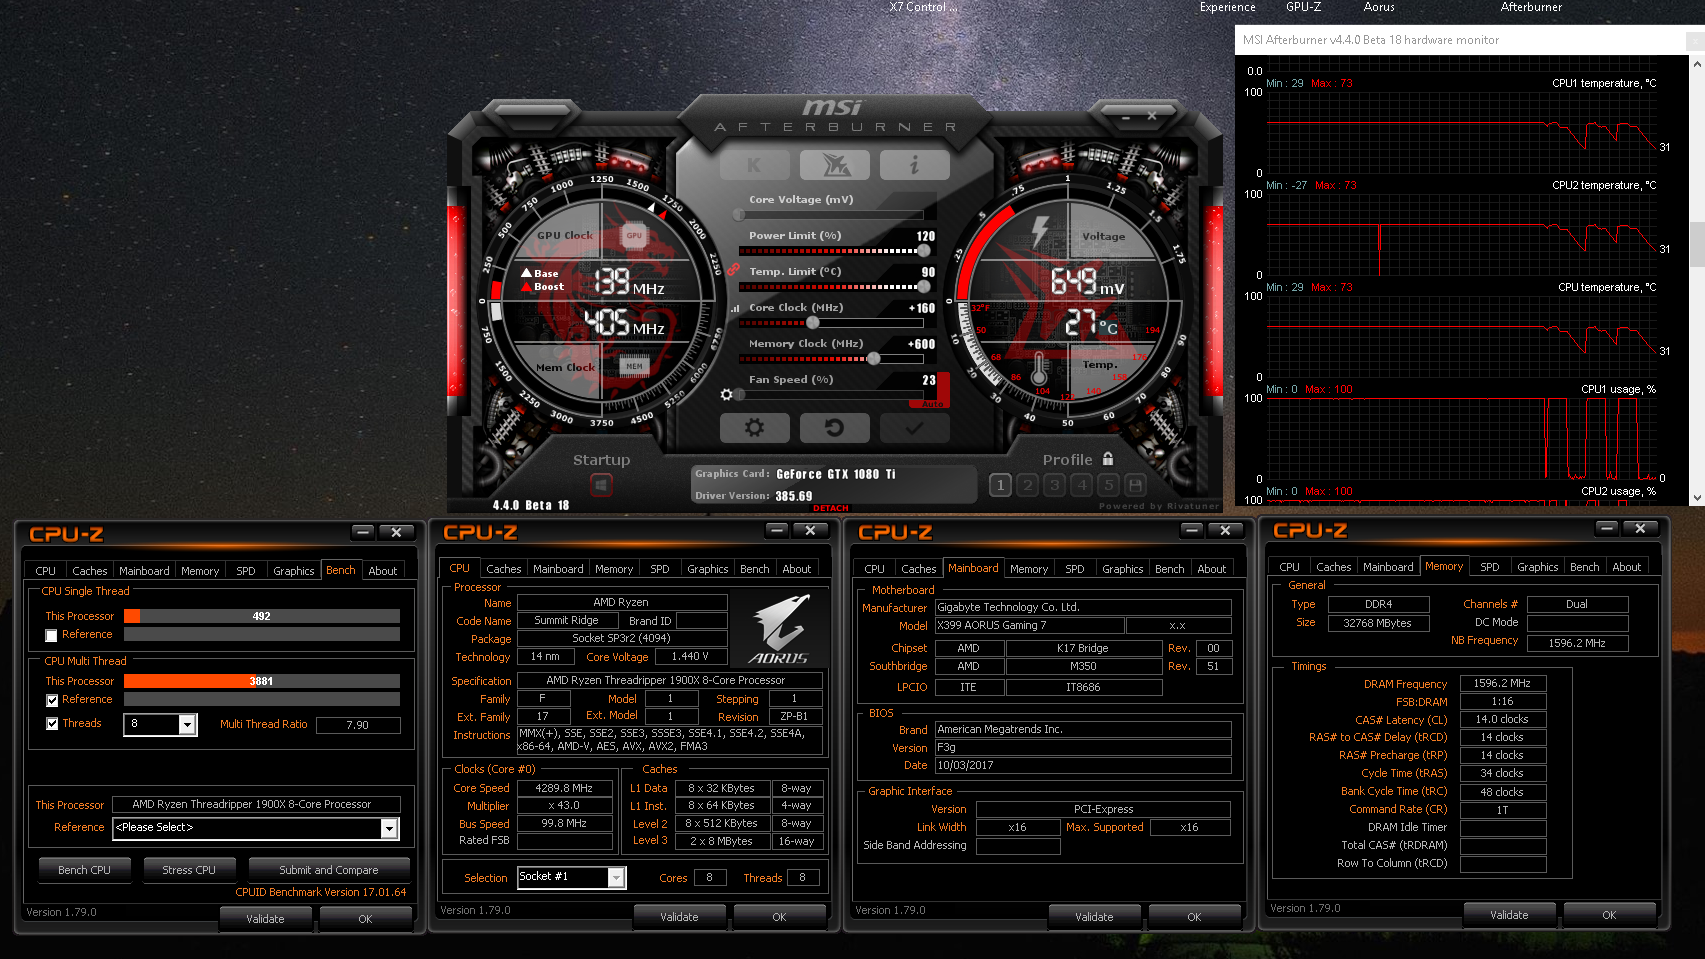Click the Core Speed value 4289.8 MHz

pos(564,788)
